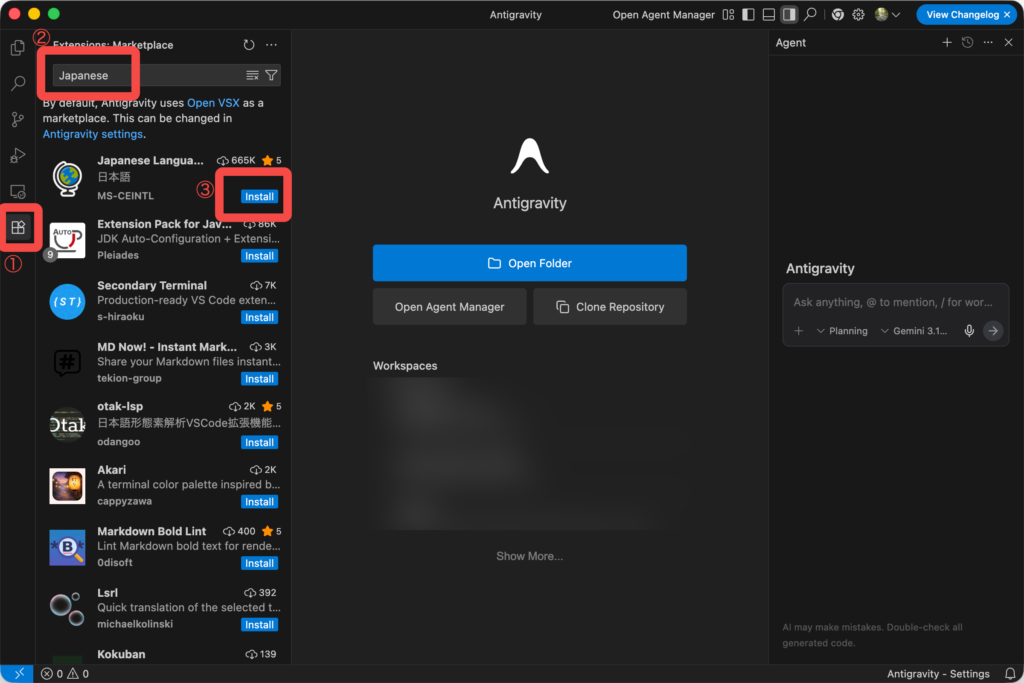Click the Extensions icon in activity bar
Viewport: 1024px width, 683px height.
pos(18,228)
